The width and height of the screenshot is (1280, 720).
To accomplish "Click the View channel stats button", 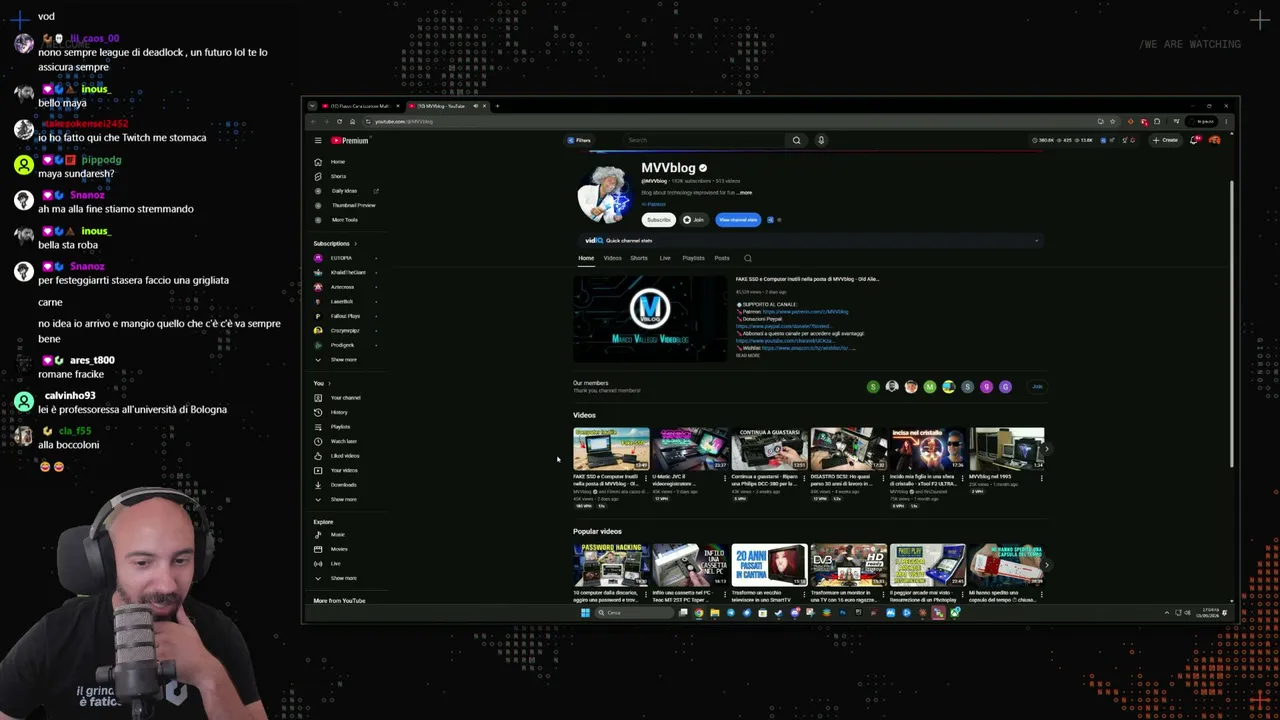I will pos(738,220).
